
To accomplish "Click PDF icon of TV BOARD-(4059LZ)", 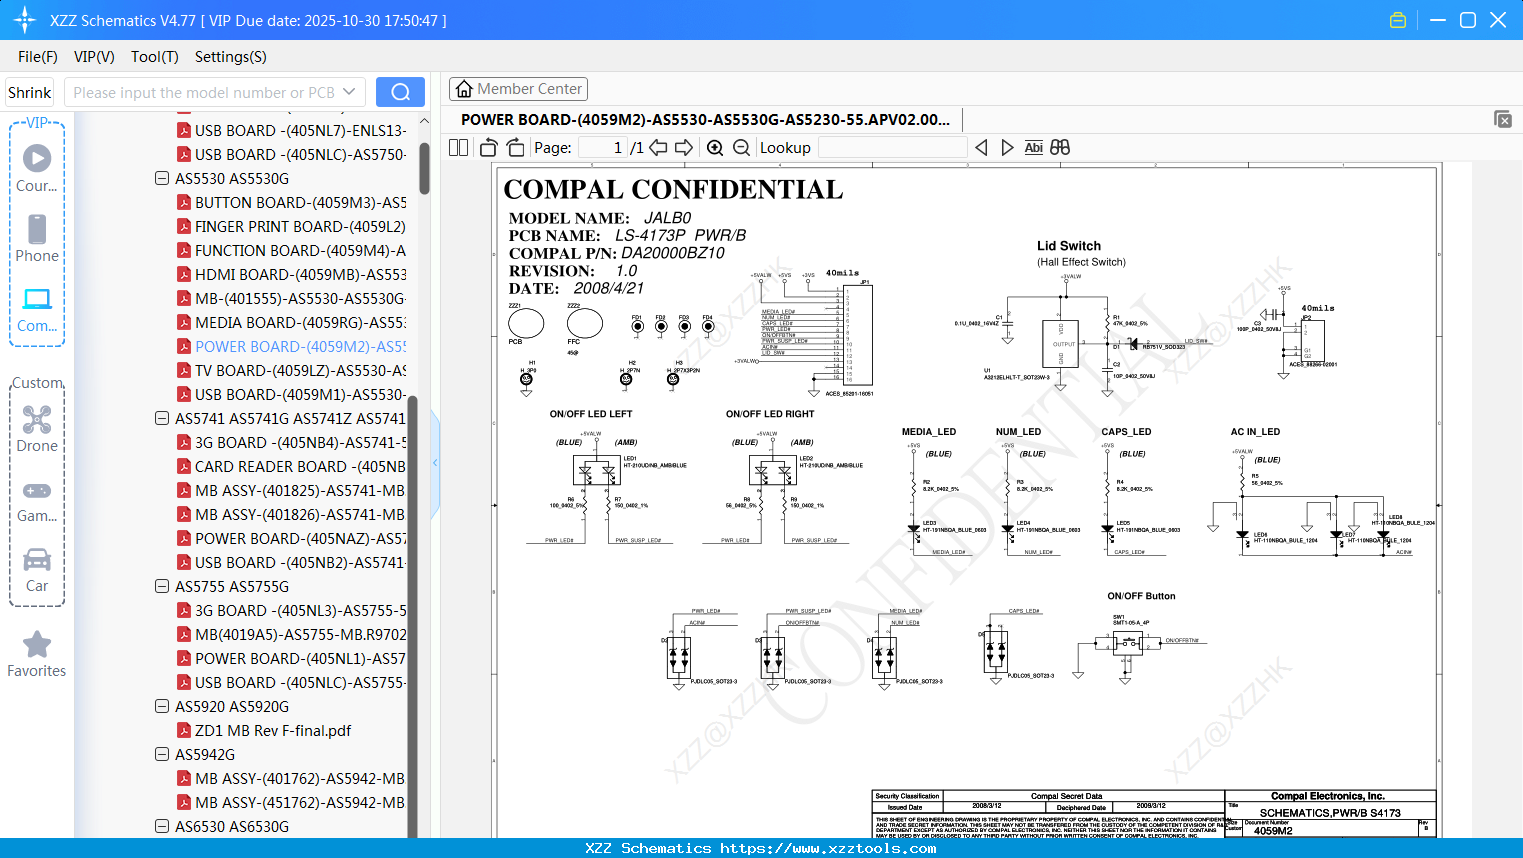I will [184, 370].
